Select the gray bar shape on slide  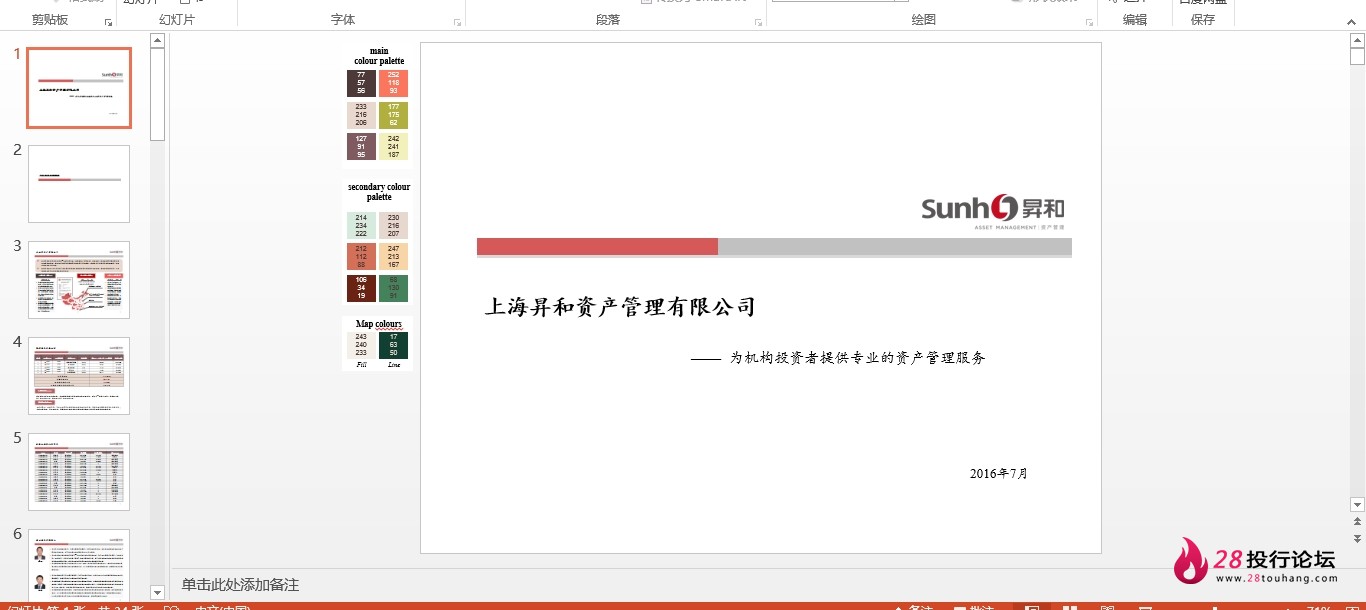(x=895, y=246)
